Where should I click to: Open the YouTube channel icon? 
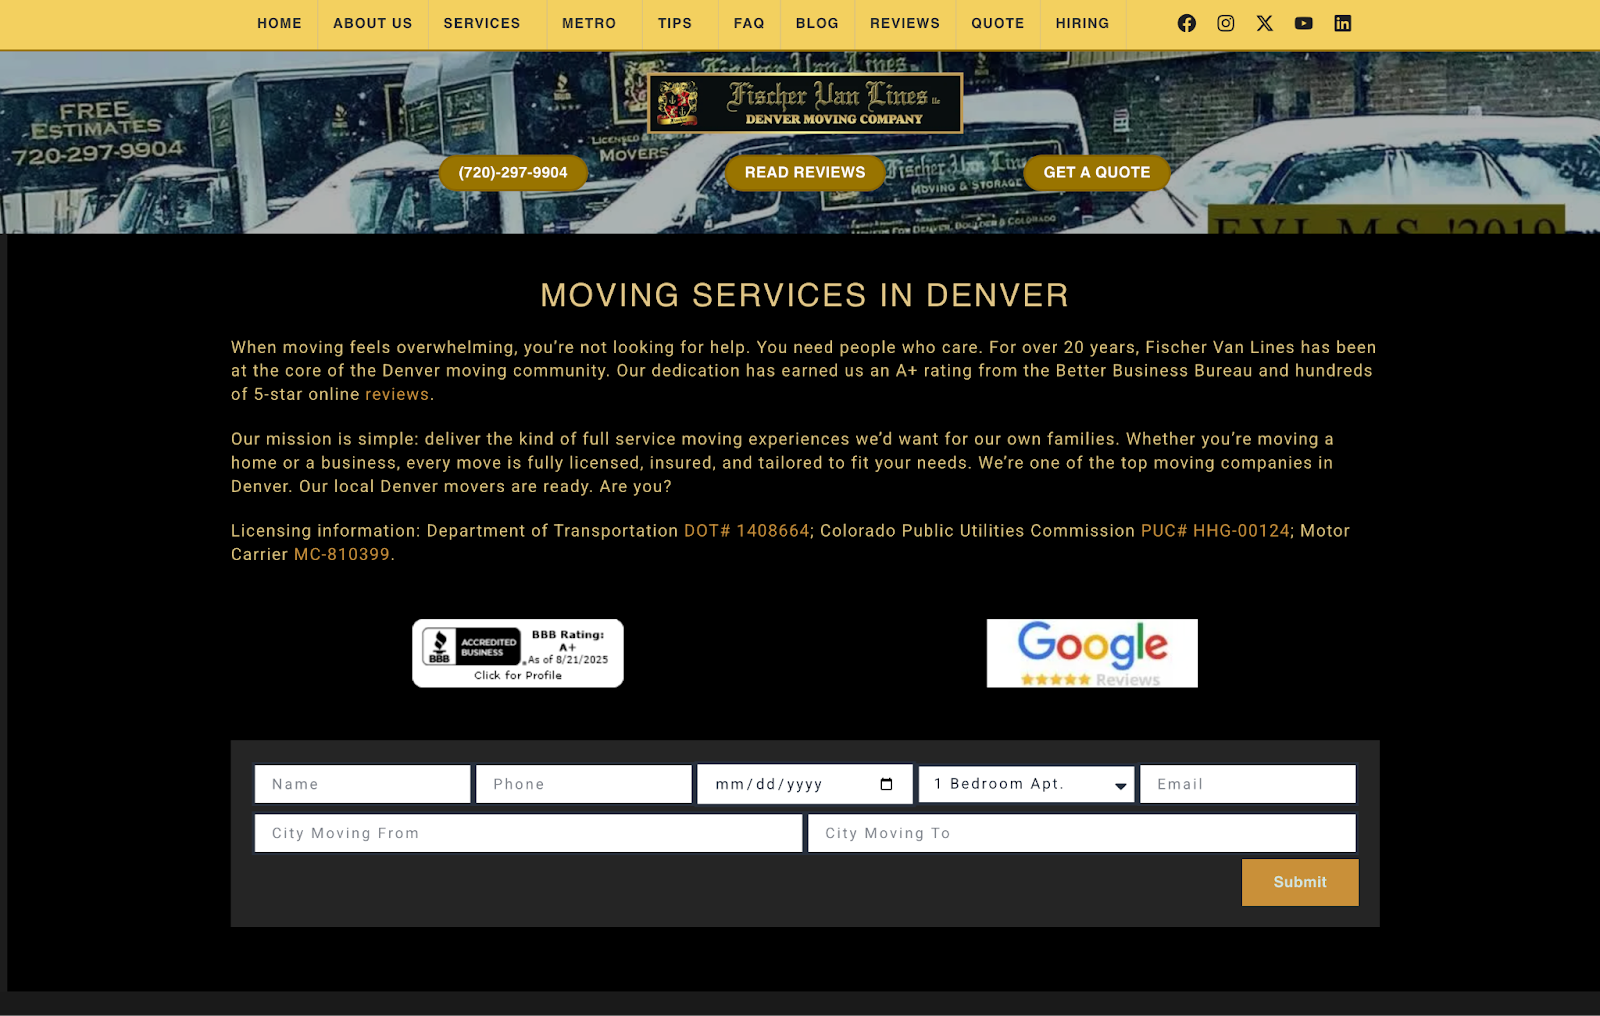coord(1303,23)
